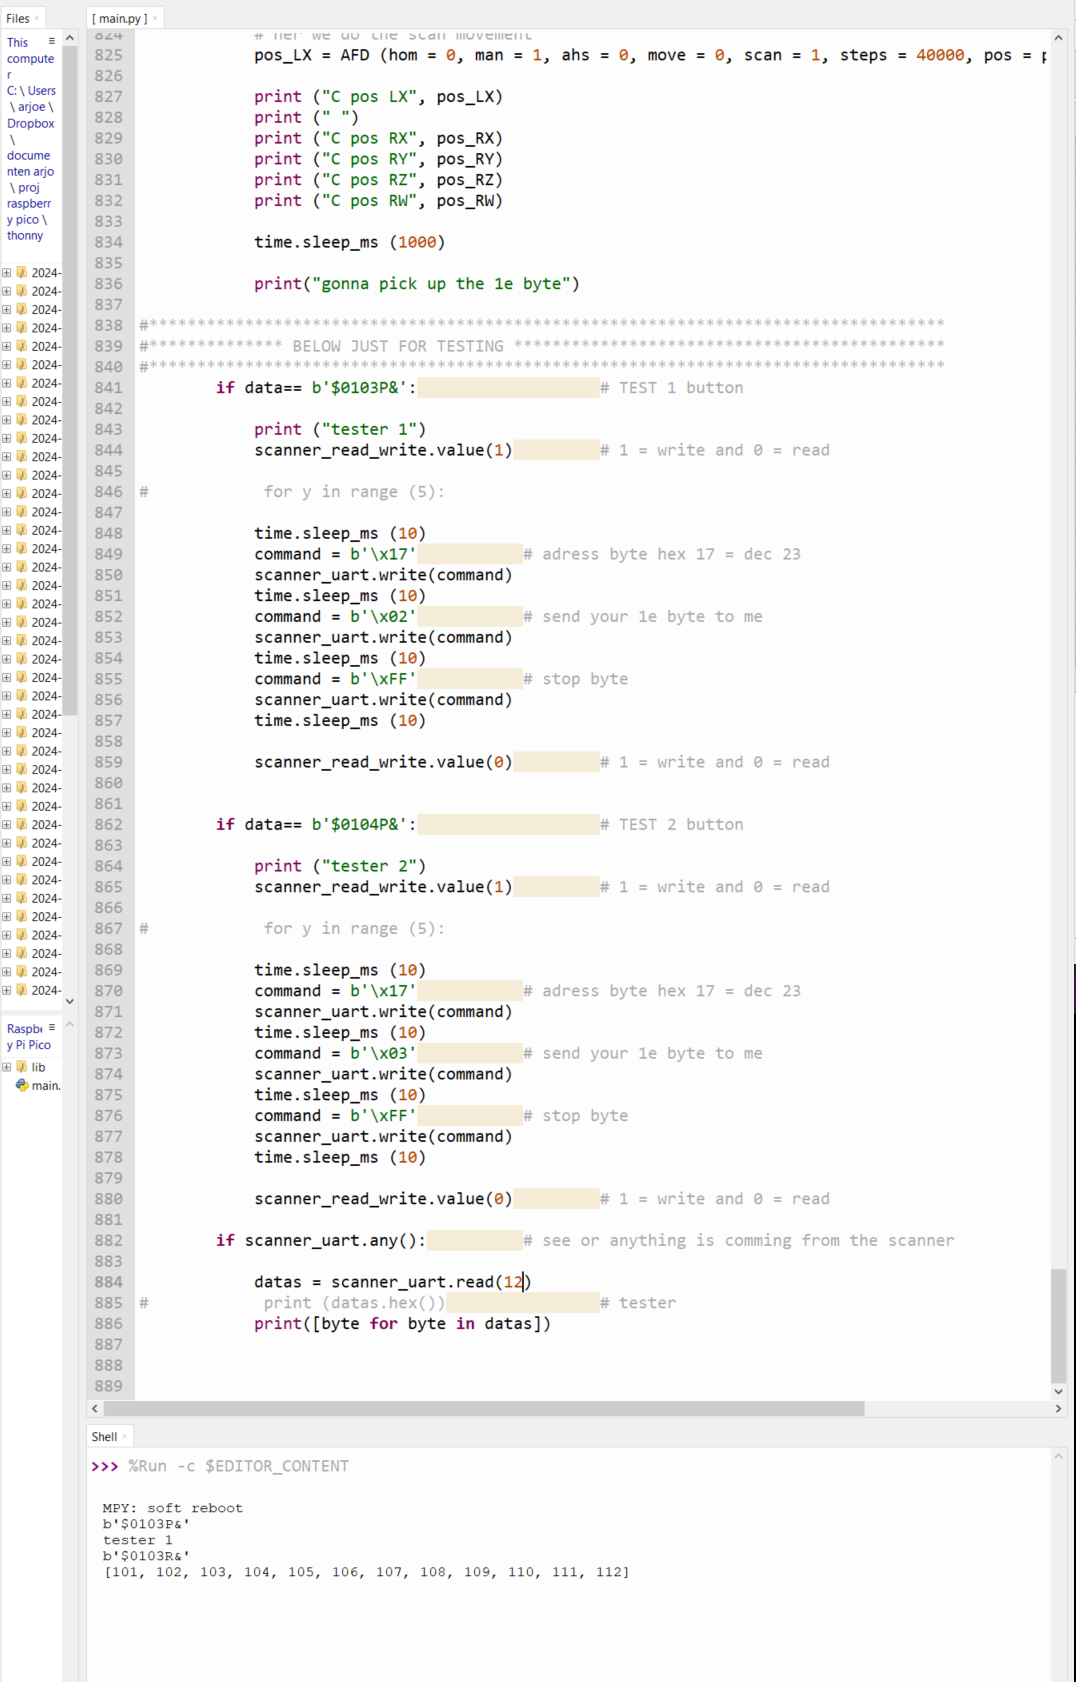Click the 'arjoe' path segment
The image size is (1076, 1682).
32,106
